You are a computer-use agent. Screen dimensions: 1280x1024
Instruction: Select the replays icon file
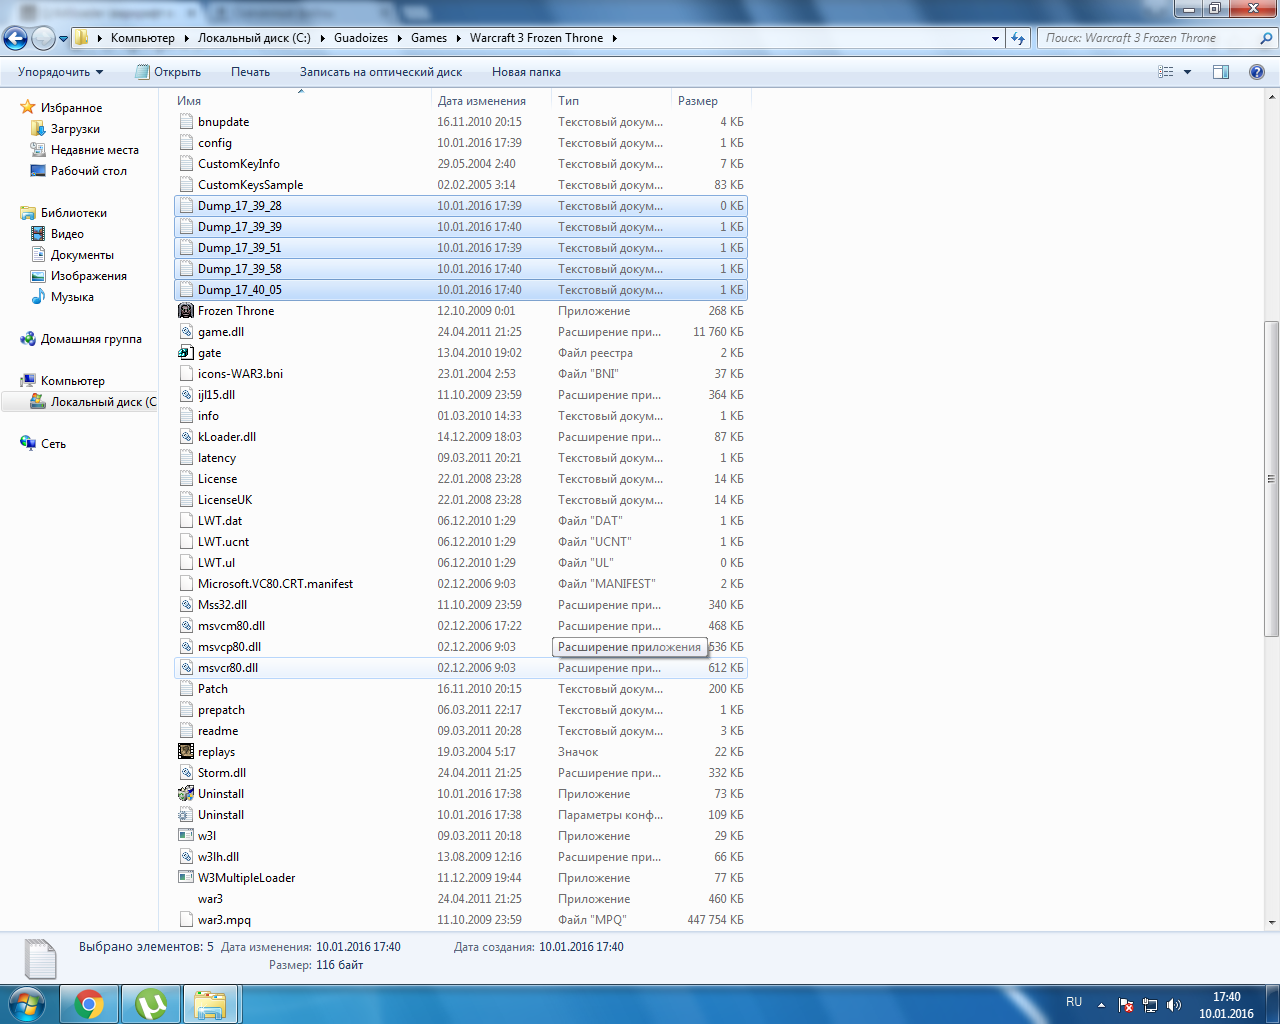pos(186,752)
